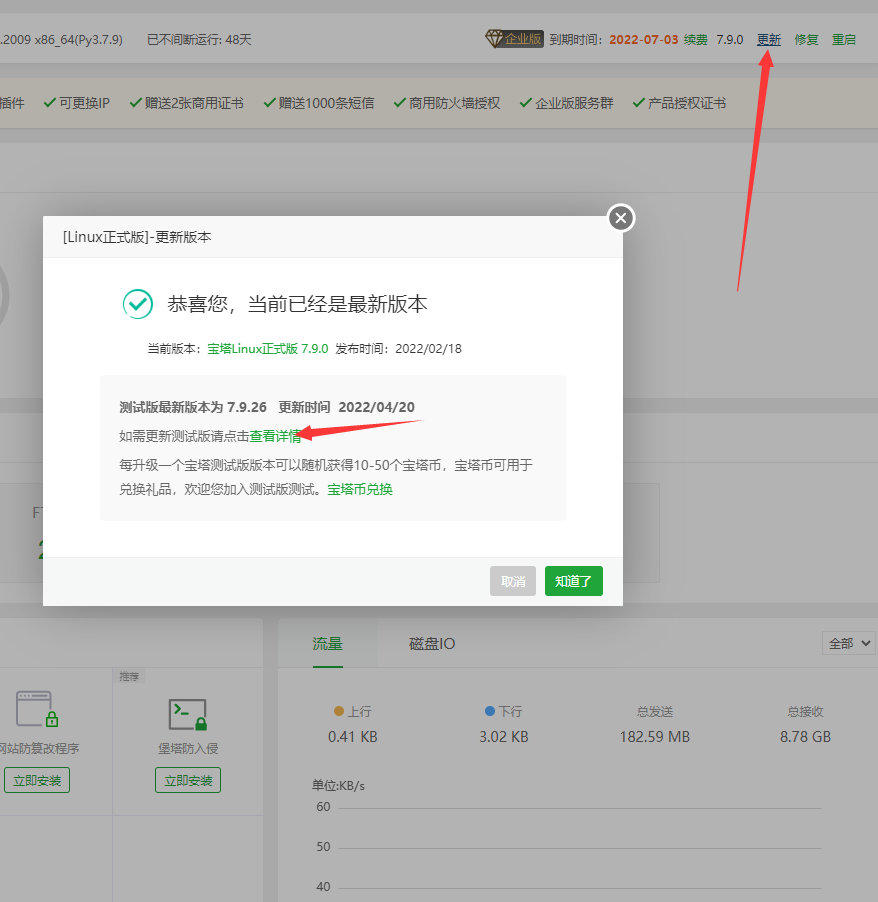Click the 3.02 KB download value
Image resolution: width=878 pixels, height=902 pixels.
click(503, 737)
